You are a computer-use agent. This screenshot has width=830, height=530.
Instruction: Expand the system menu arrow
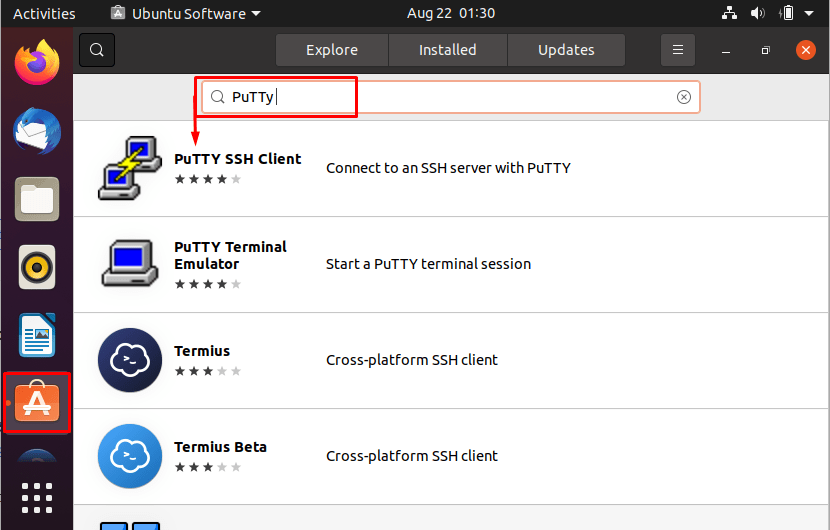coord(809,13)
